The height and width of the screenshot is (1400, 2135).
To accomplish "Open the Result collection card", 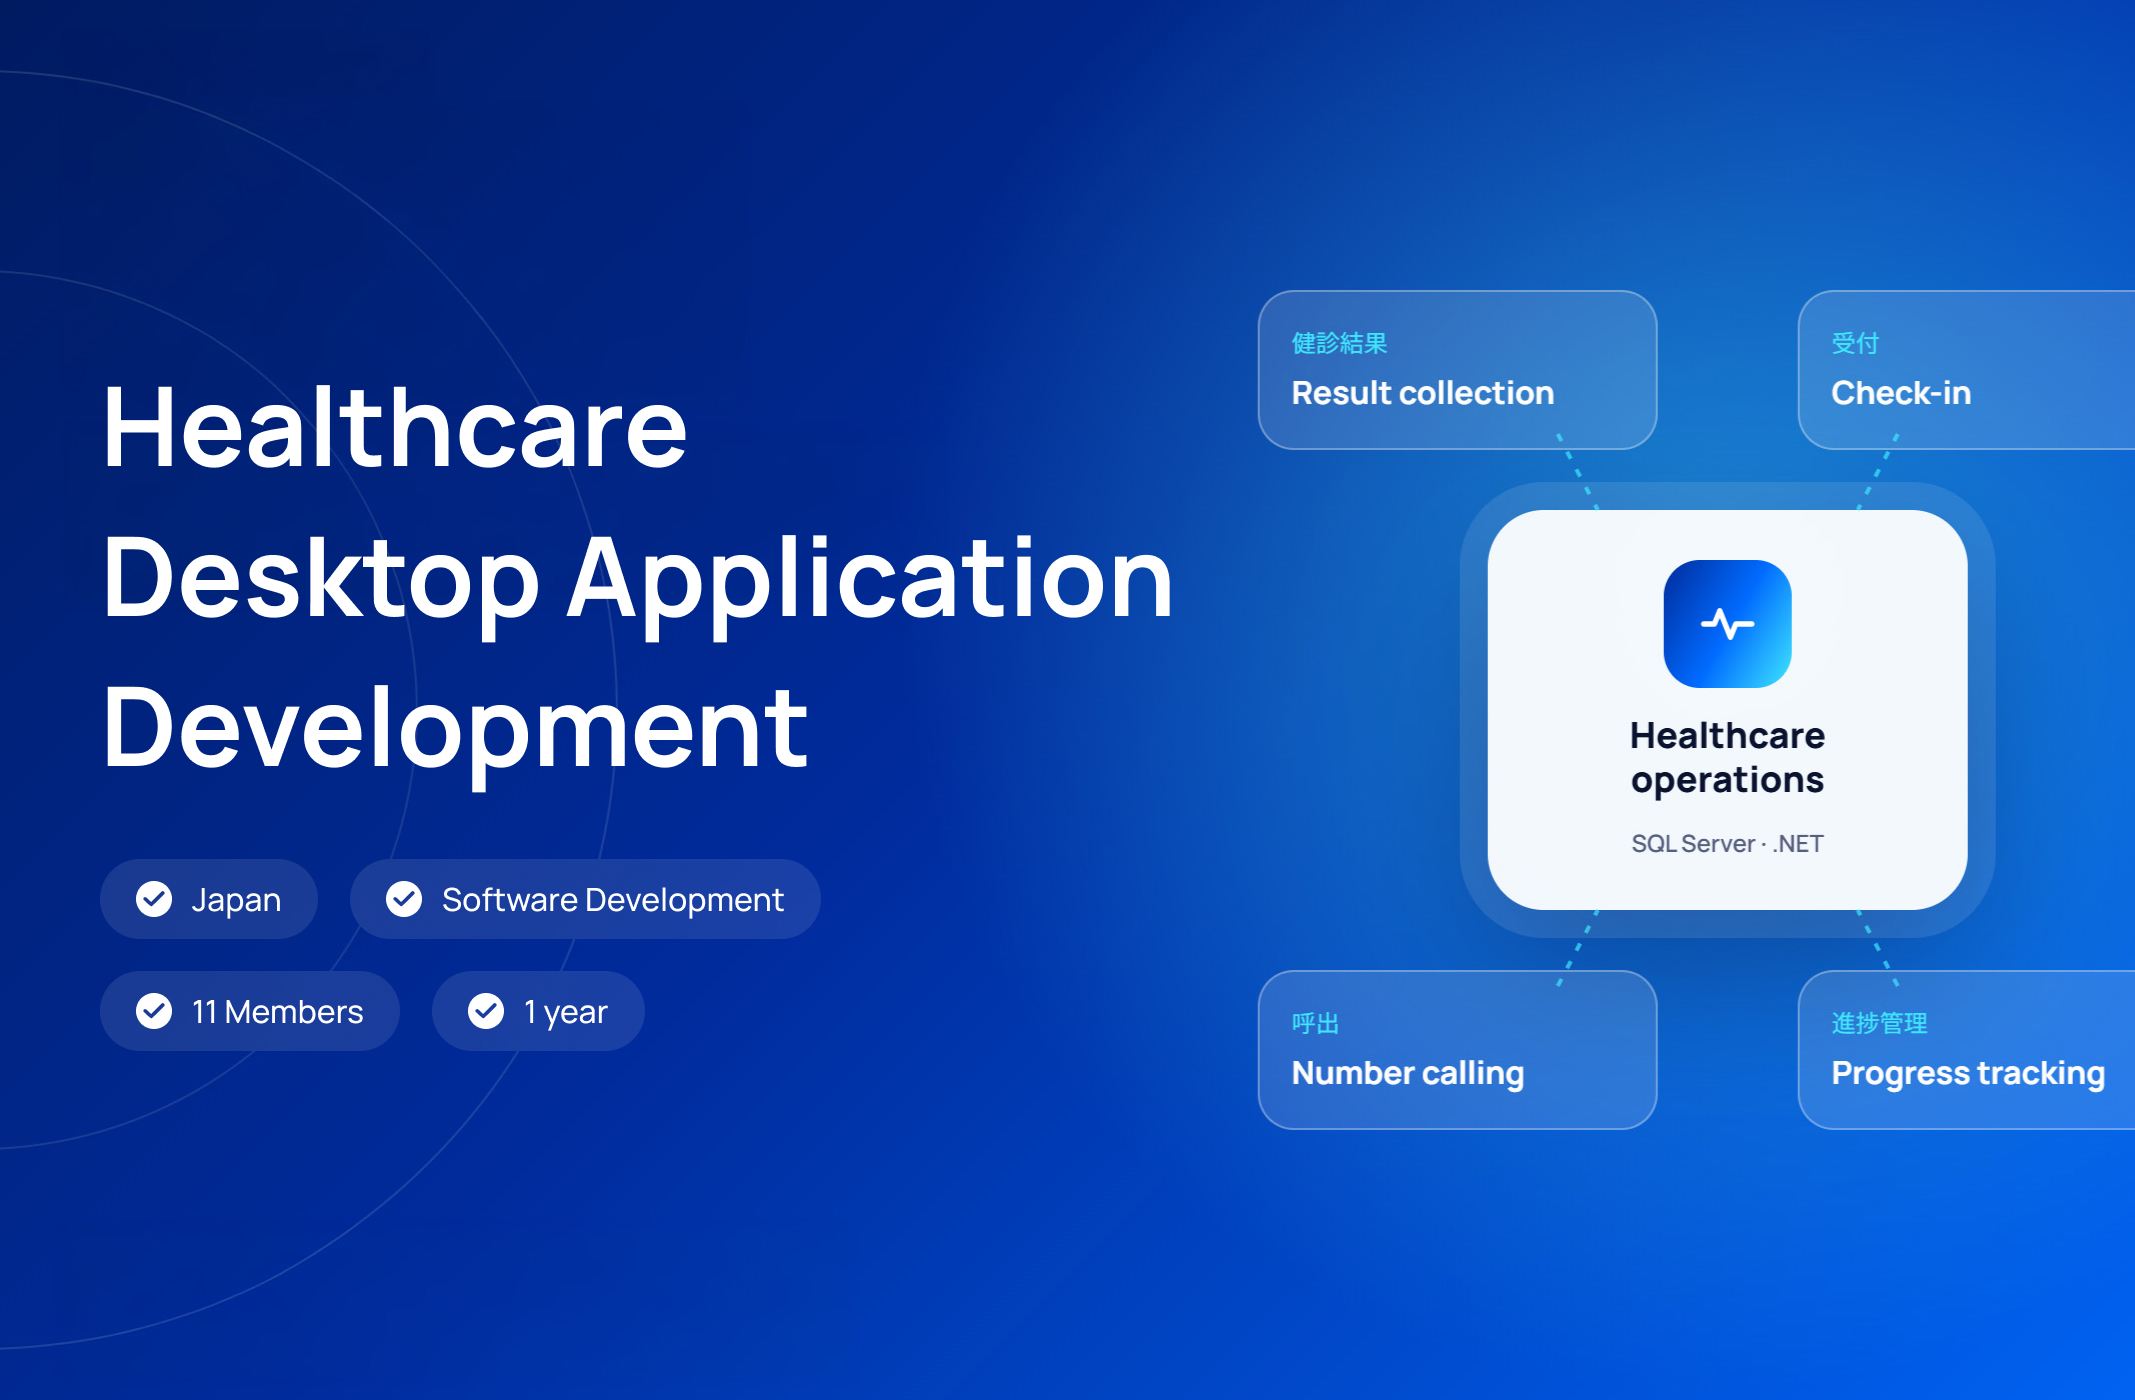I will tap(1457, 370).
